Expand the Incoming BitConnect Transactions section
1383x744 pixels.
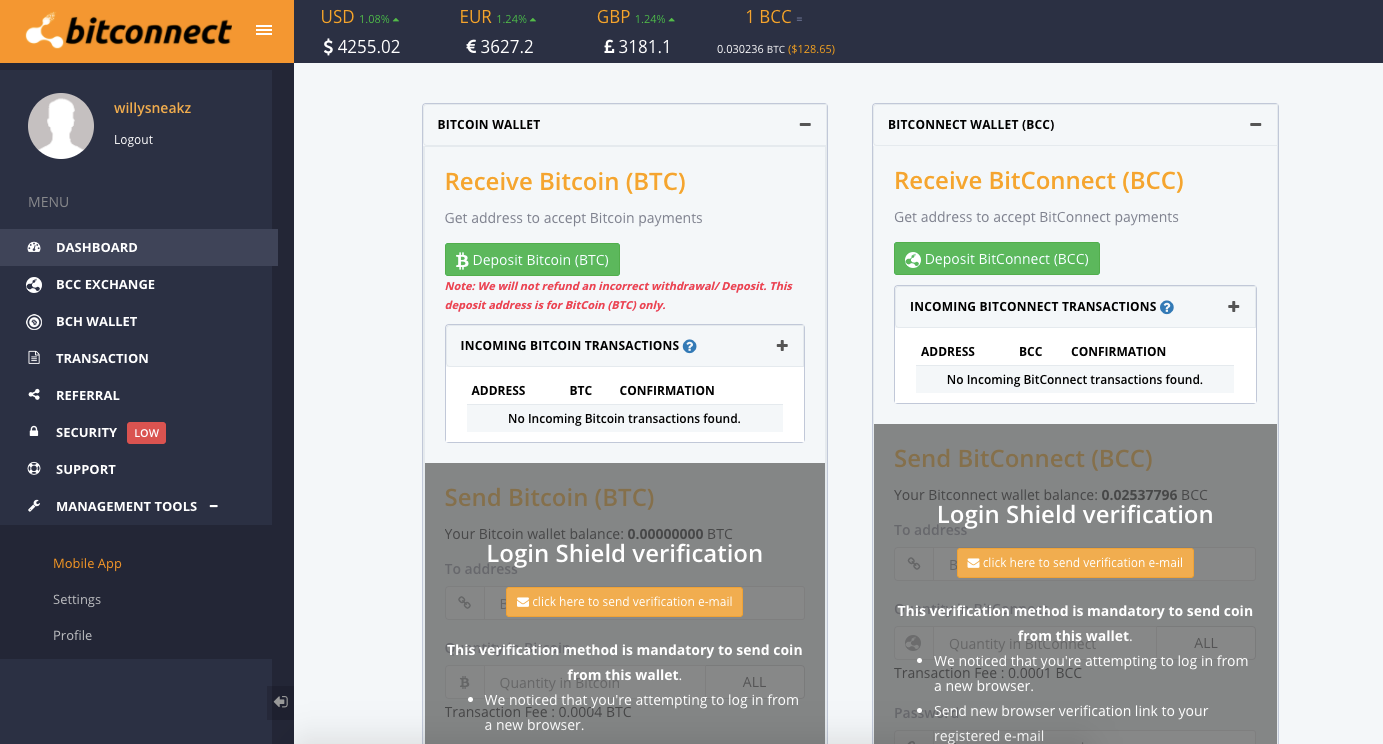pos(1233,307)
